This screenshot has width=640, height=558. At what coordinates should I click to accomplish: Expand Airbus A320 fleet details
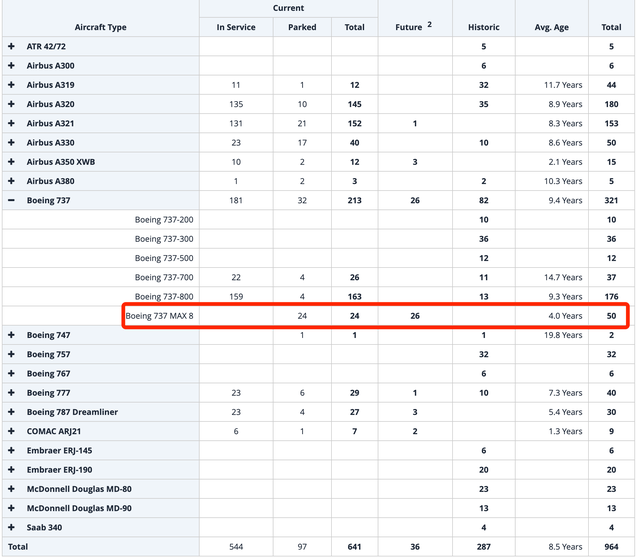(12, 104)
